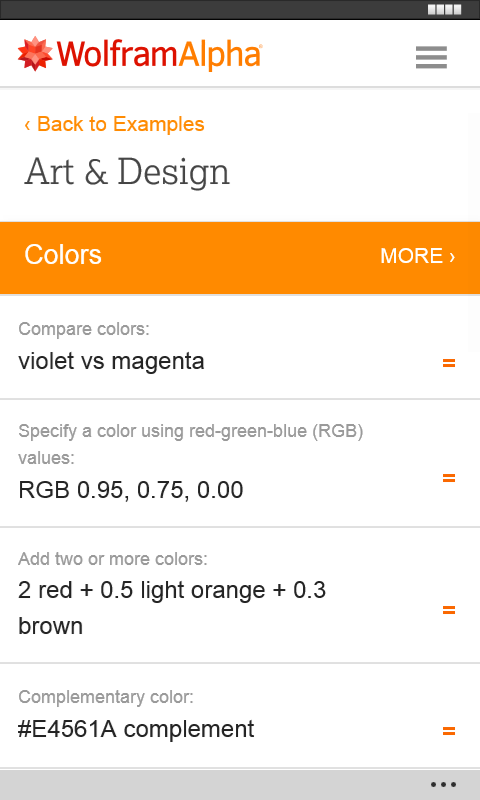
Task: Click equals icon for #E4561A complement
Action: pyautogui.click(x=448, y=731)
